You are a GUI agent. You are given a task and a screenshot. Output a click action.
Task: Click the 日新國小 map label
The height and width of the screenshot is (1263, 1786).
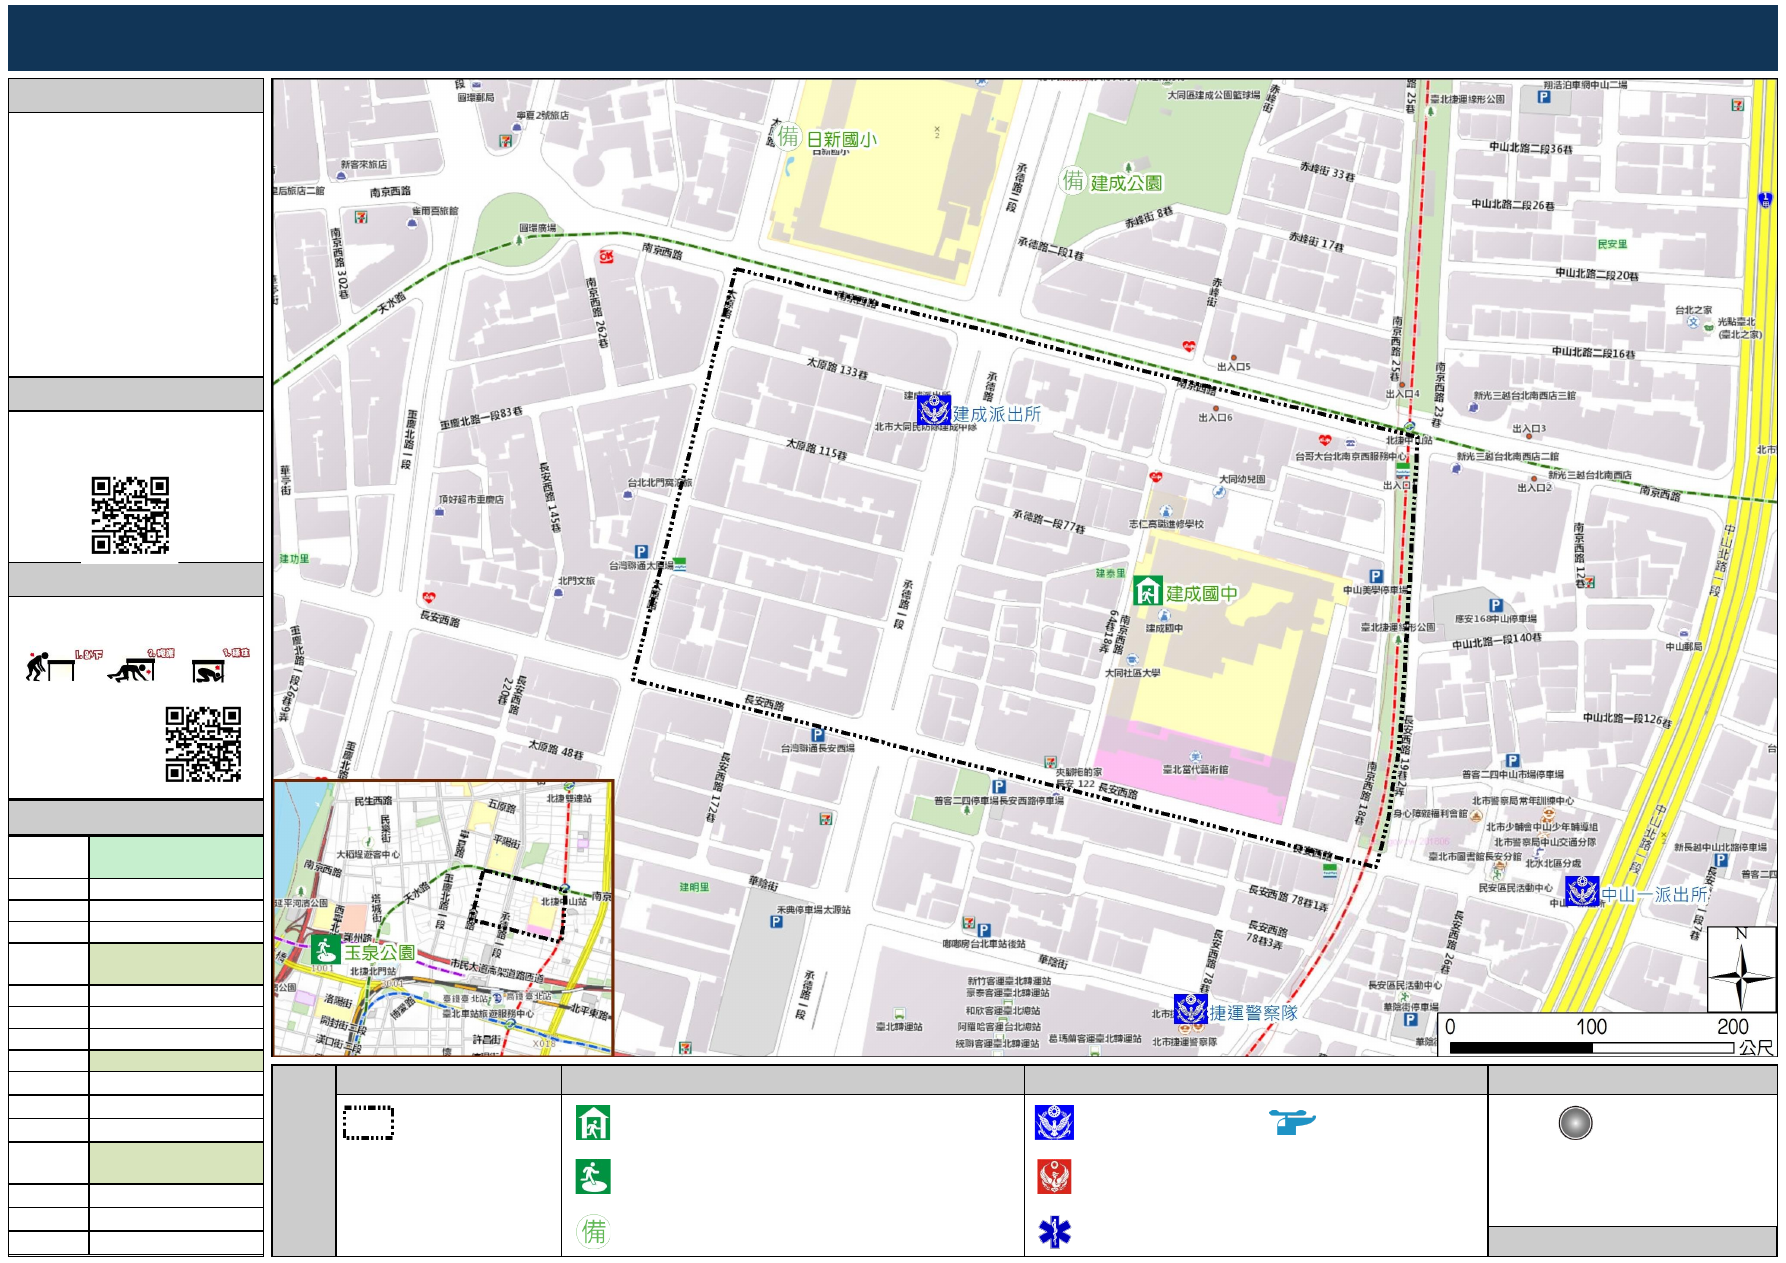[842, 139]
